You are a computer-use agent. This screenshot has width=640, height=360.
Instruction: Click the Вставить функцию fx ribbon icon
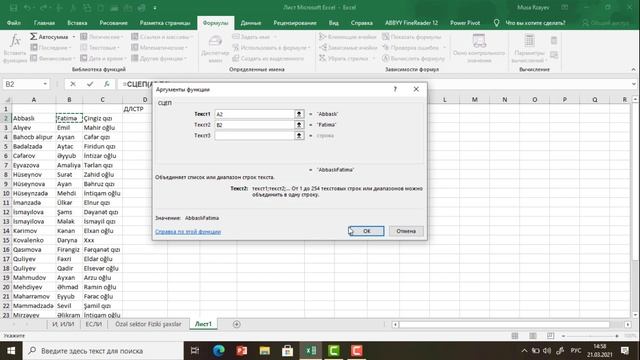click(x=15, y=48)
